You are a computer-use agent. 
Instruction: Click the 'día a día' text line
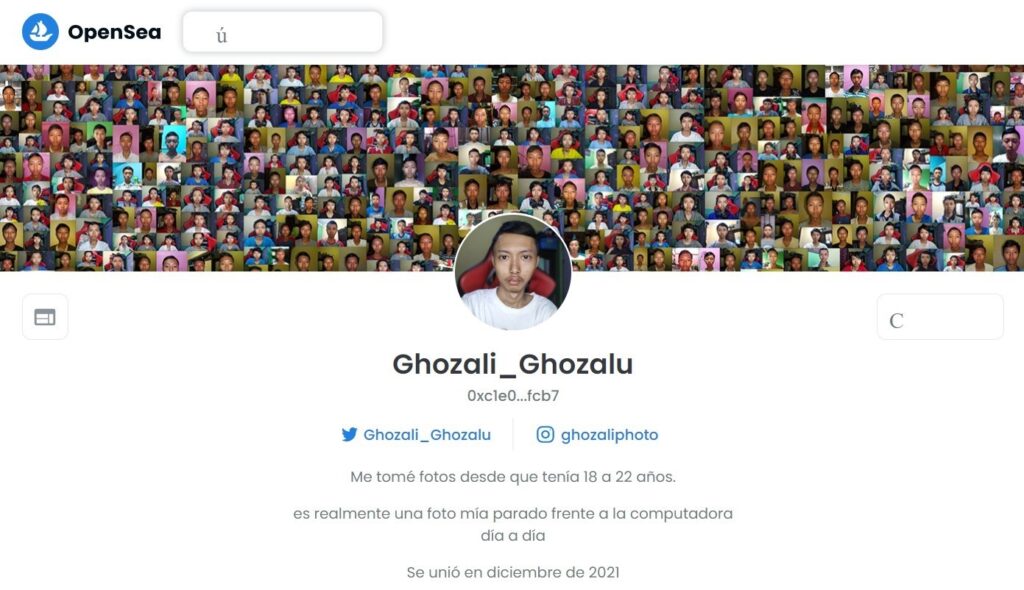(513, 535)
